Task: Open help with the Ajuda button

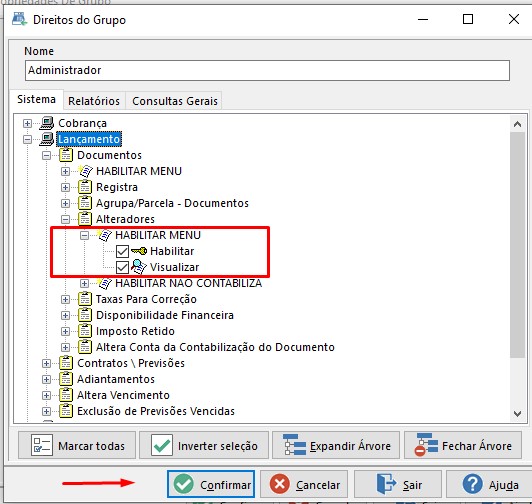Action: (x=489, y=484)
